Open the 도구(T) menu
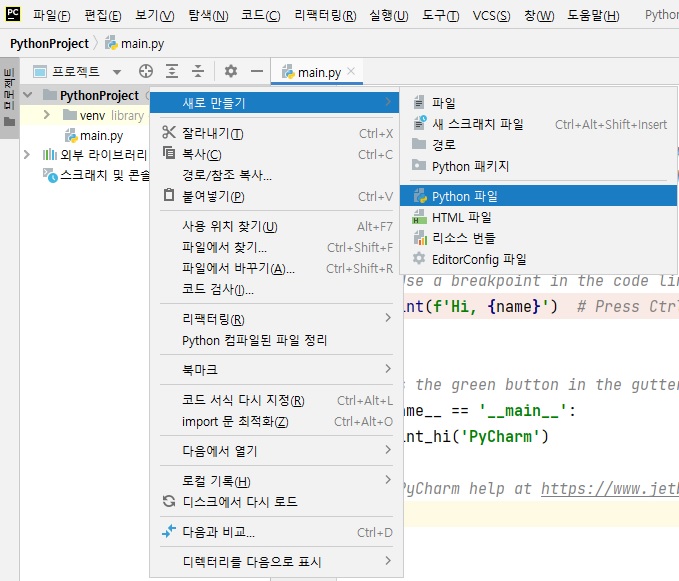Viewport: 679px width, 581px height. pyautogui.click(x=441, y=16)
